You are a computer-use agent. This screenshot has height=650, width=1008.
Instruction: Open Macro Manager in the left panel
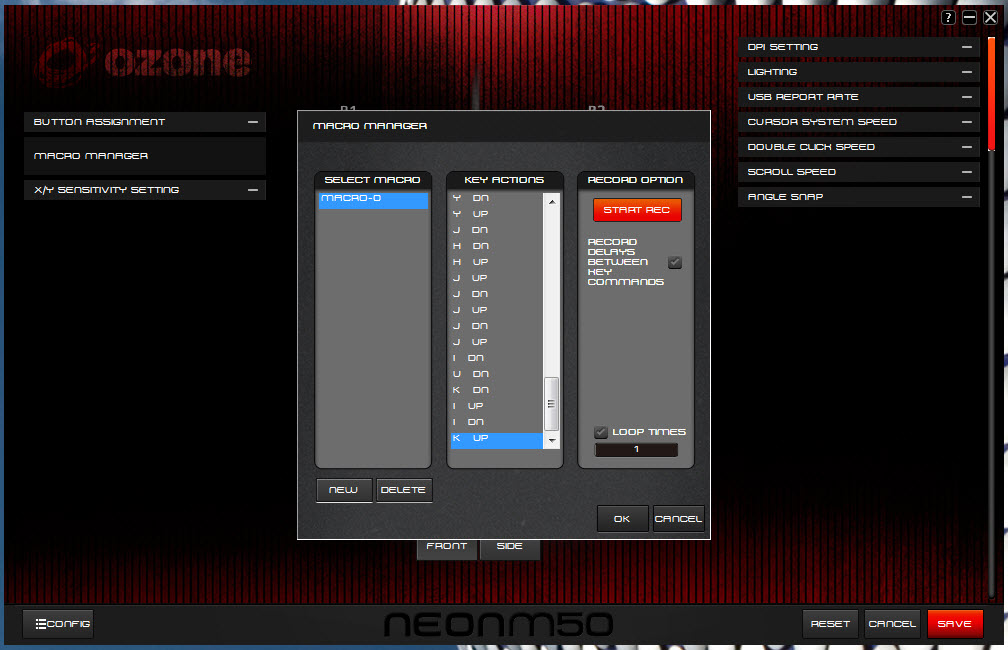(x=145, y=156)
